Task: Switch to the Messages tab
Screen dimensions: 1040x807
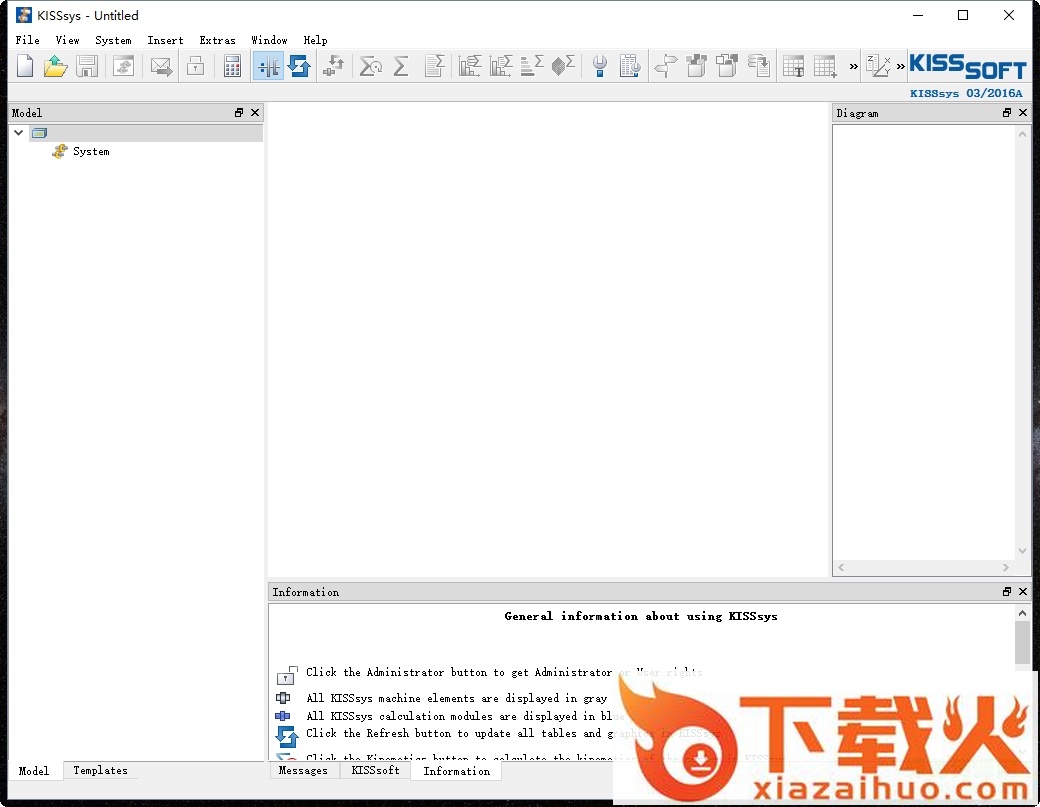Action: click(303, 771)
